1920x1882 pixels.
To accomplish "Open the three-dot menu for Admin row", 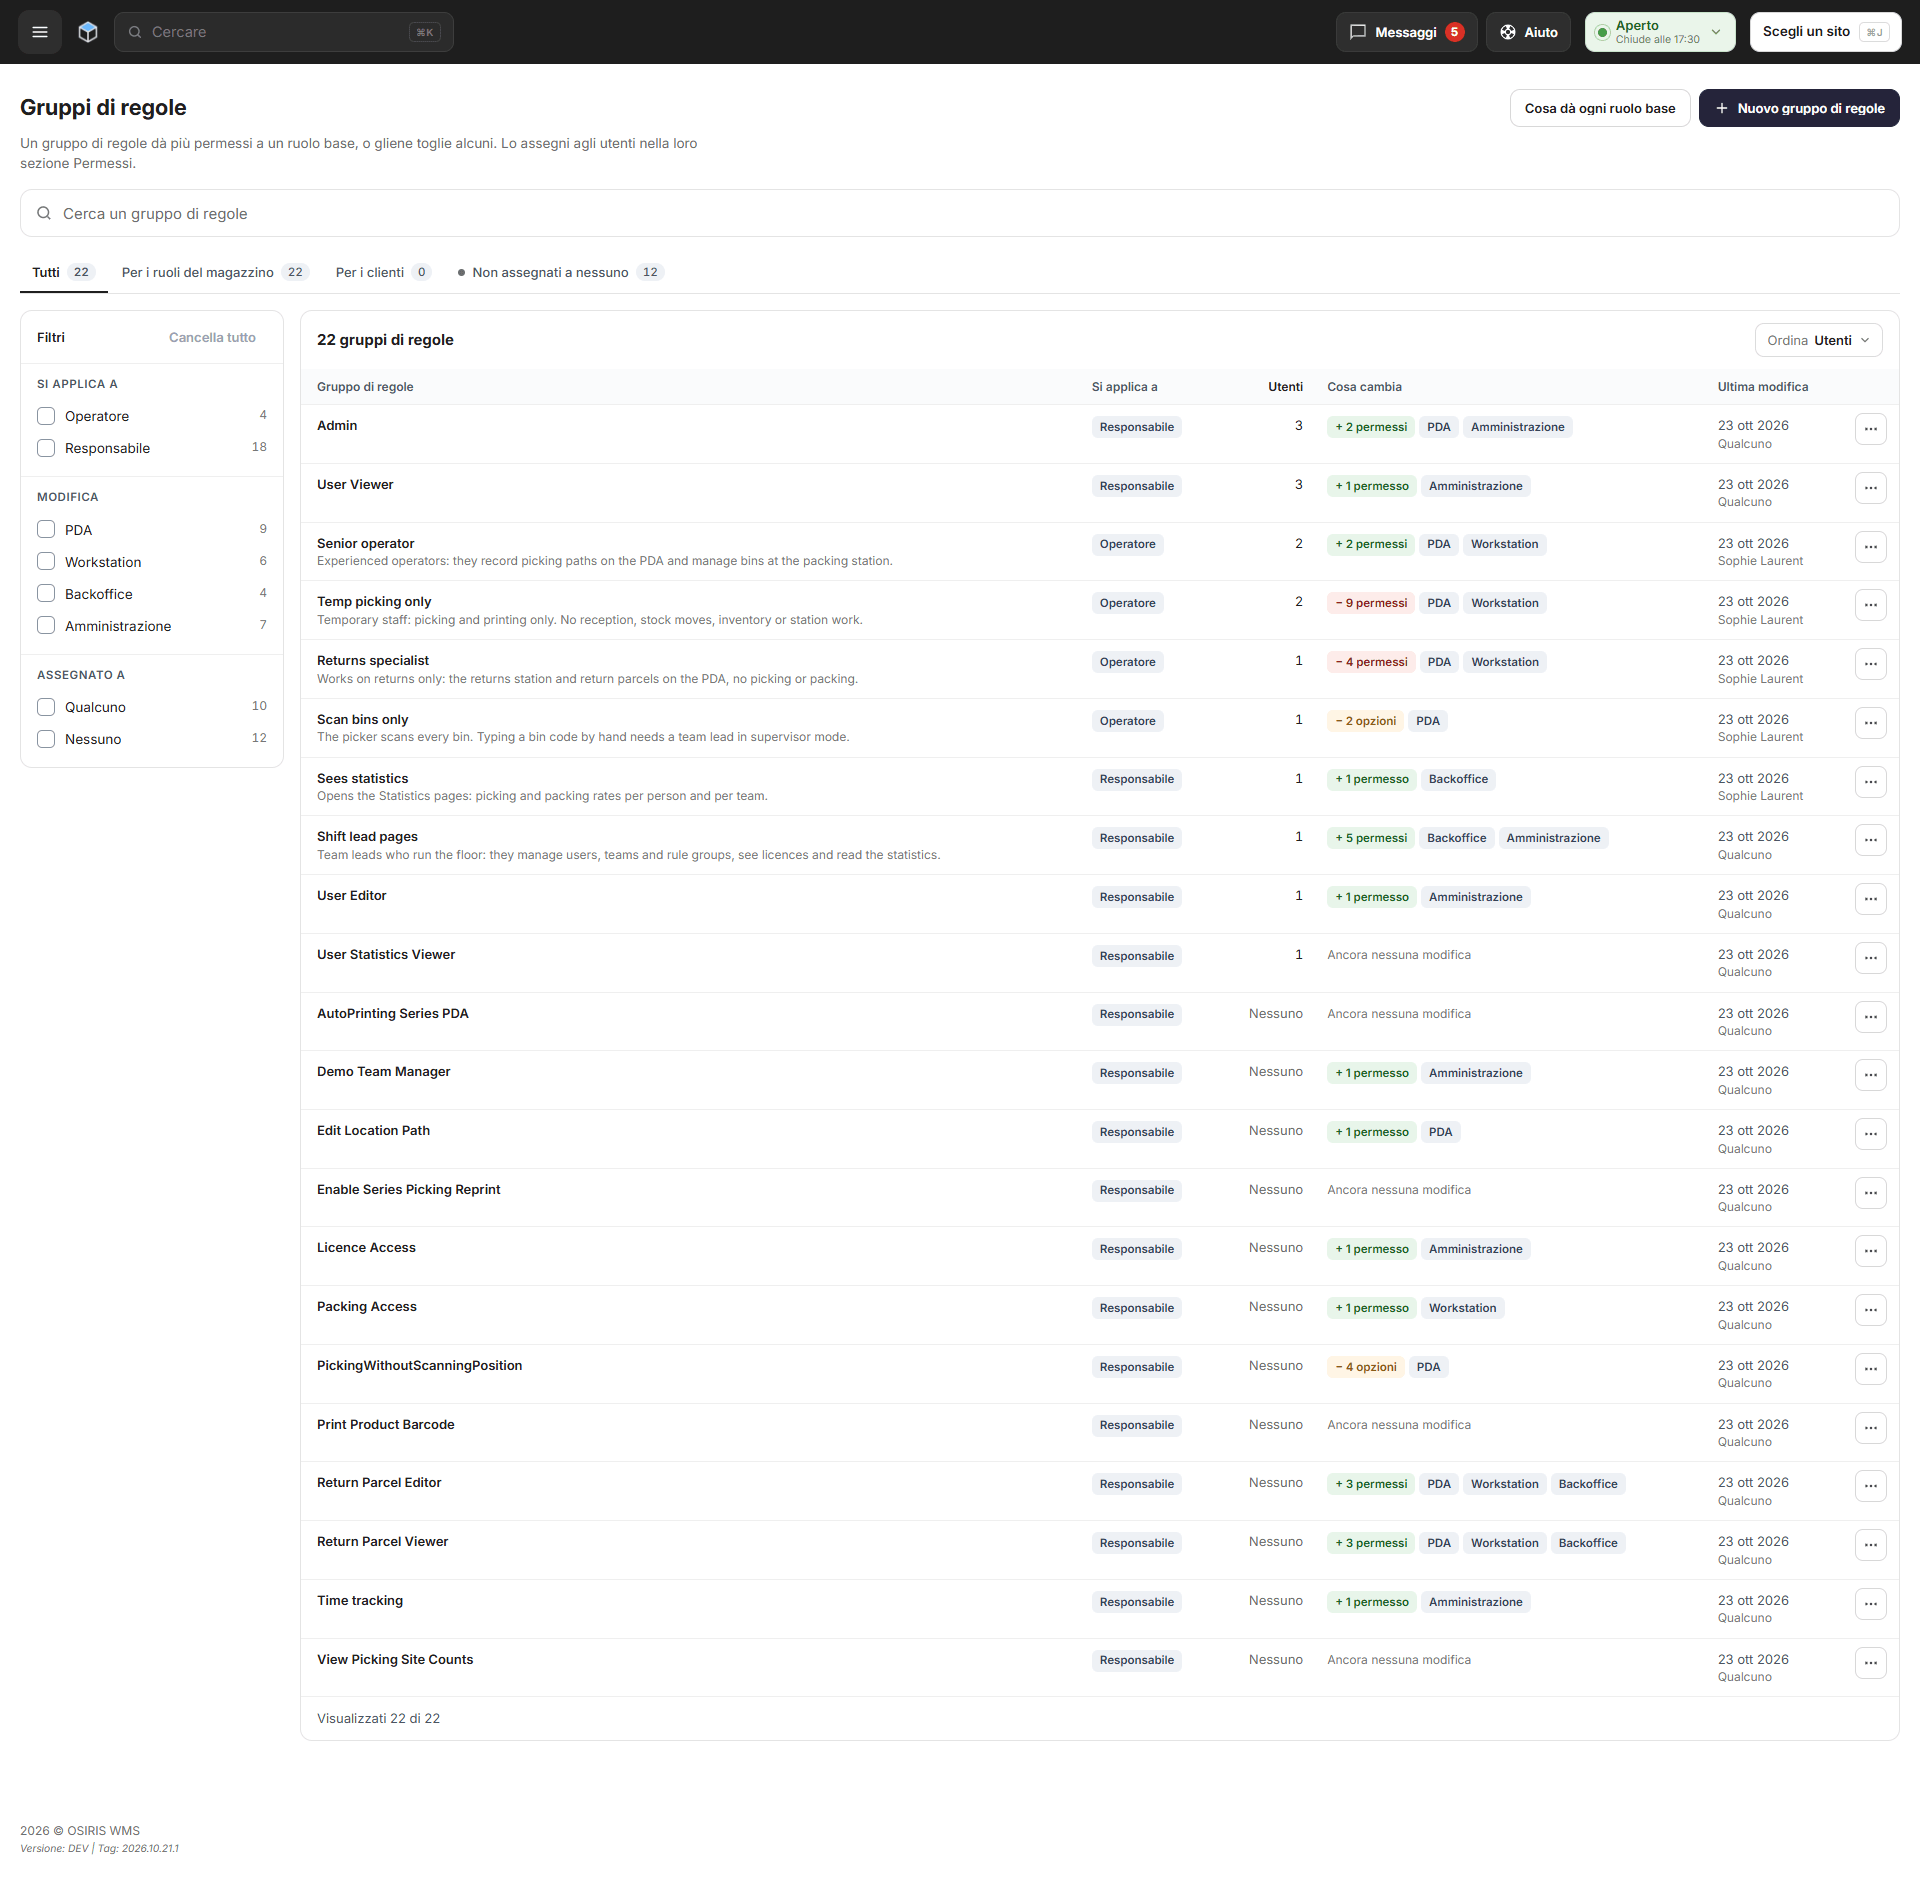I will pyautogui.click(x=1870, y=429).
